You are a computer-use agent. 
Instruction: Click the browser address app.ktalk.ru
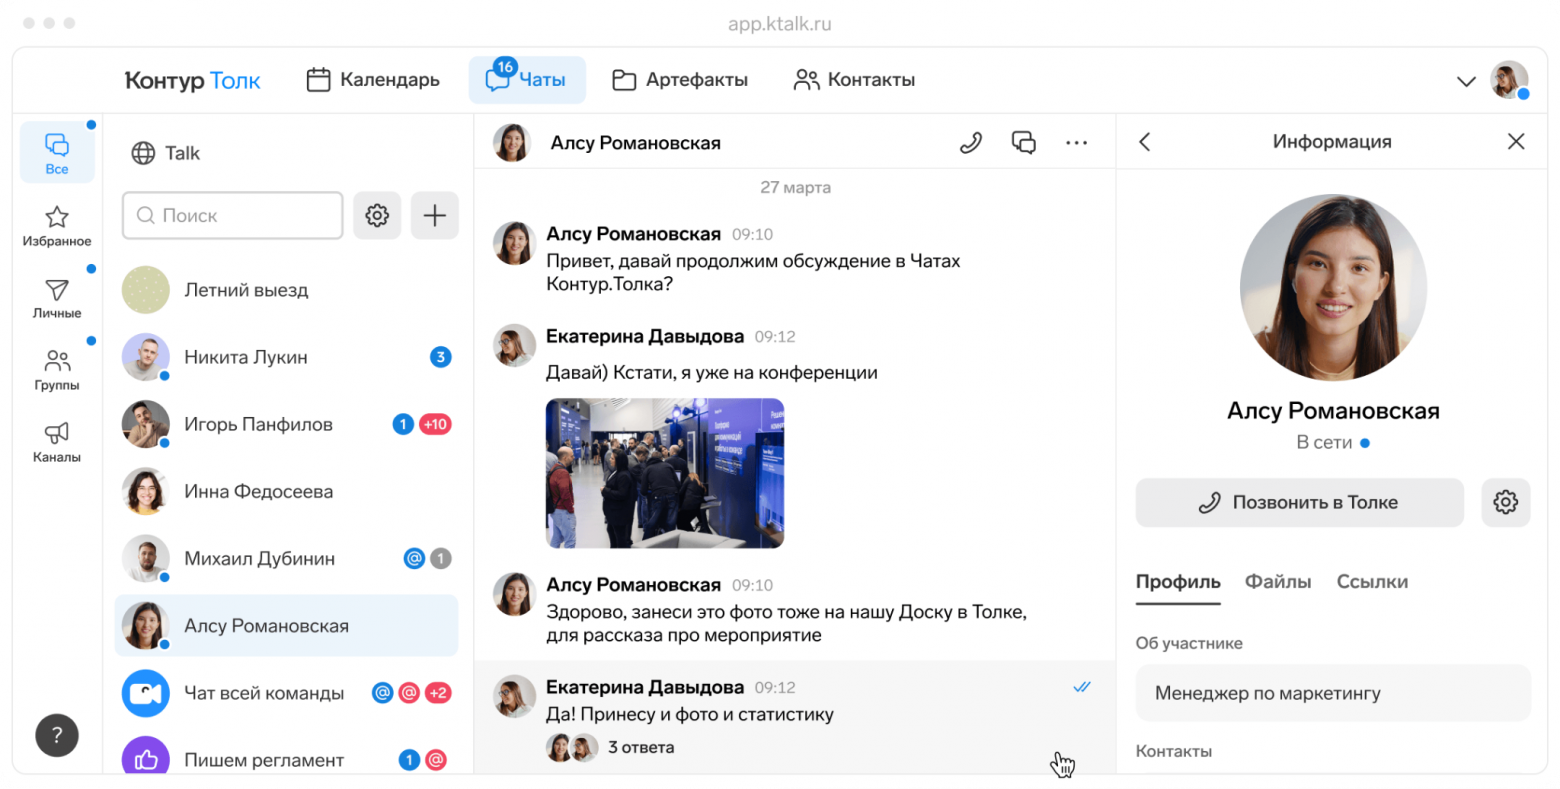click(x=780, y=24)
